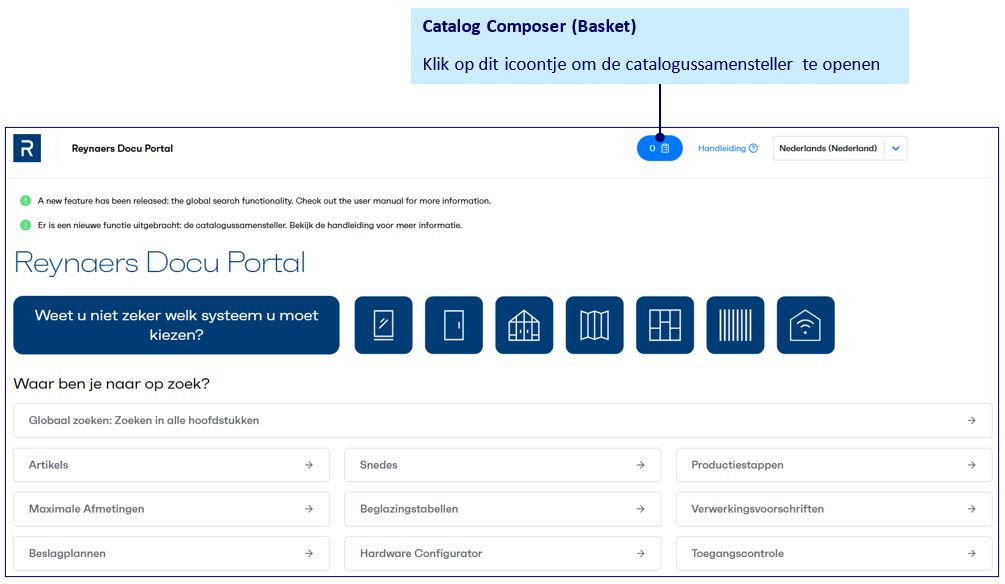1005x584 pixels.
Task: Open the catalog composer basket button
Action: point(659,148)
